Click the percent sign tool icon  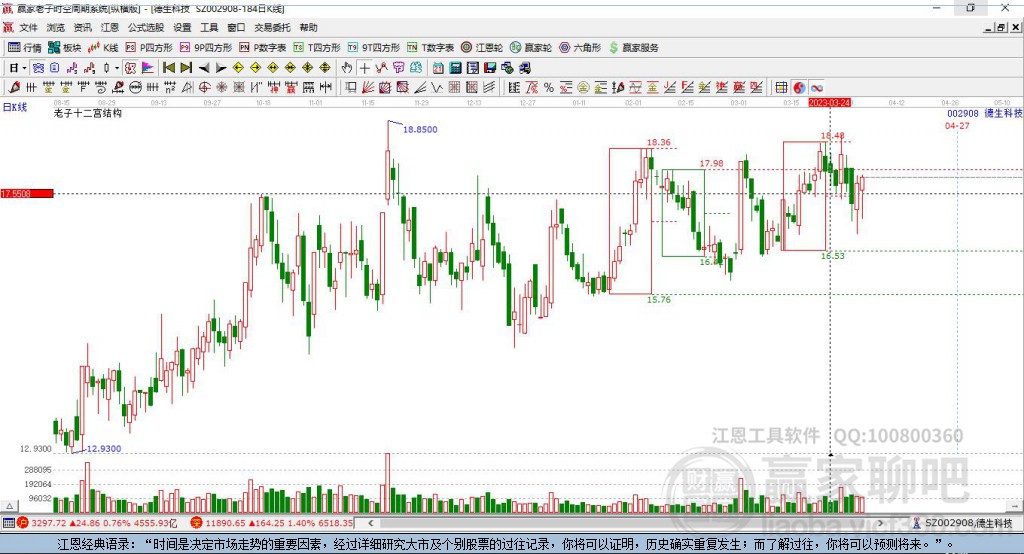(548, 87)
